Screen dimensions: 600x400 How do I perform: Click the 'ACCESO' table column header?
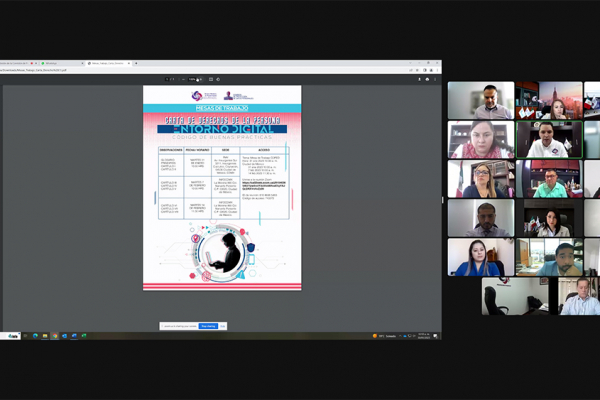(x=264, y=150)
